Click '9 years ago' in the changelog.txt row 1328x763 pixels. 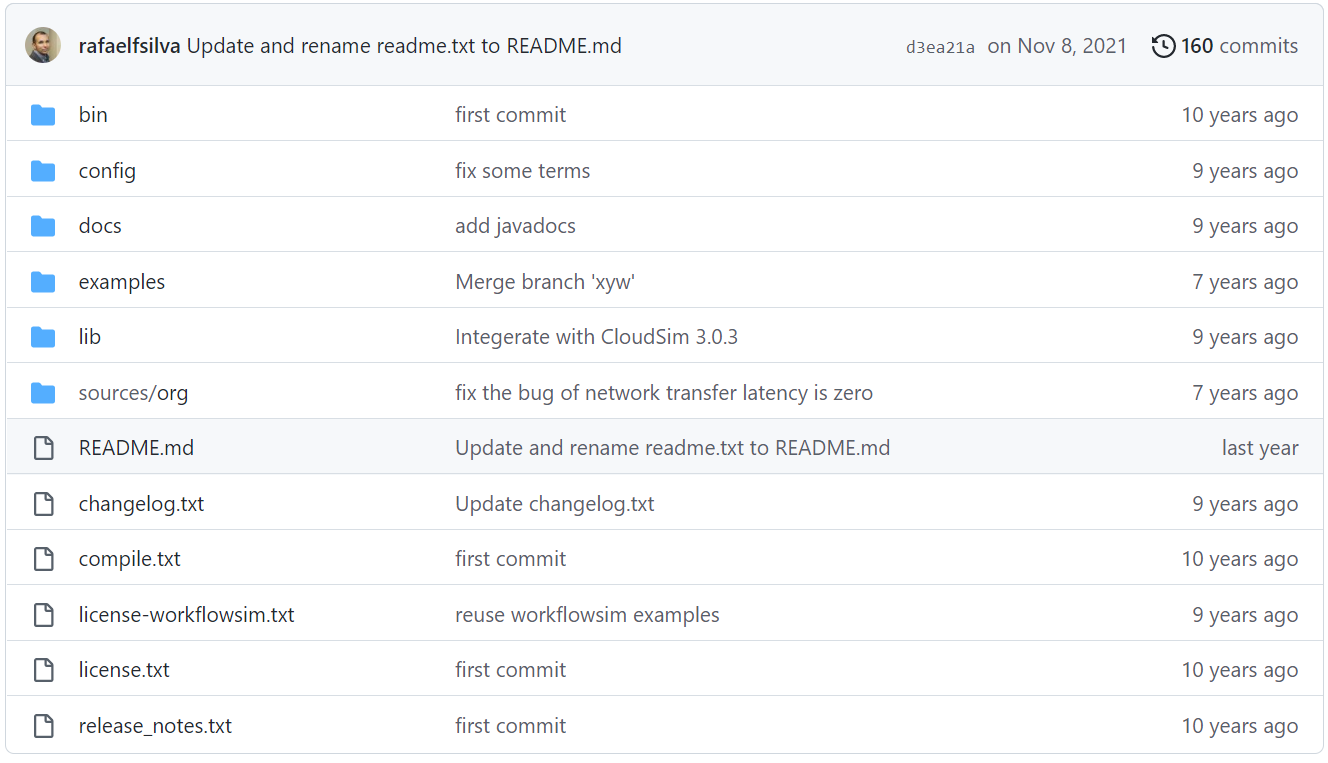pyautogui.click(x=1245, y=504)
